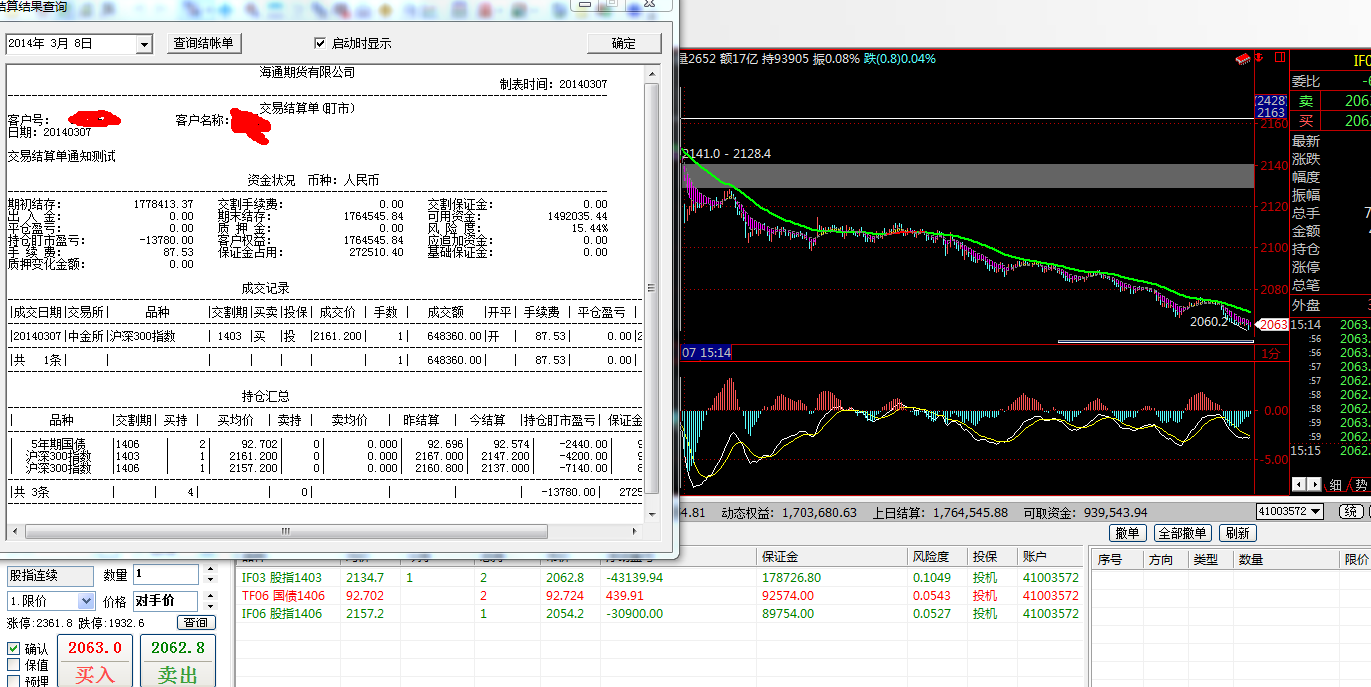
Task: Click the right scroll arrow under the tick list
Action: 1315,484
